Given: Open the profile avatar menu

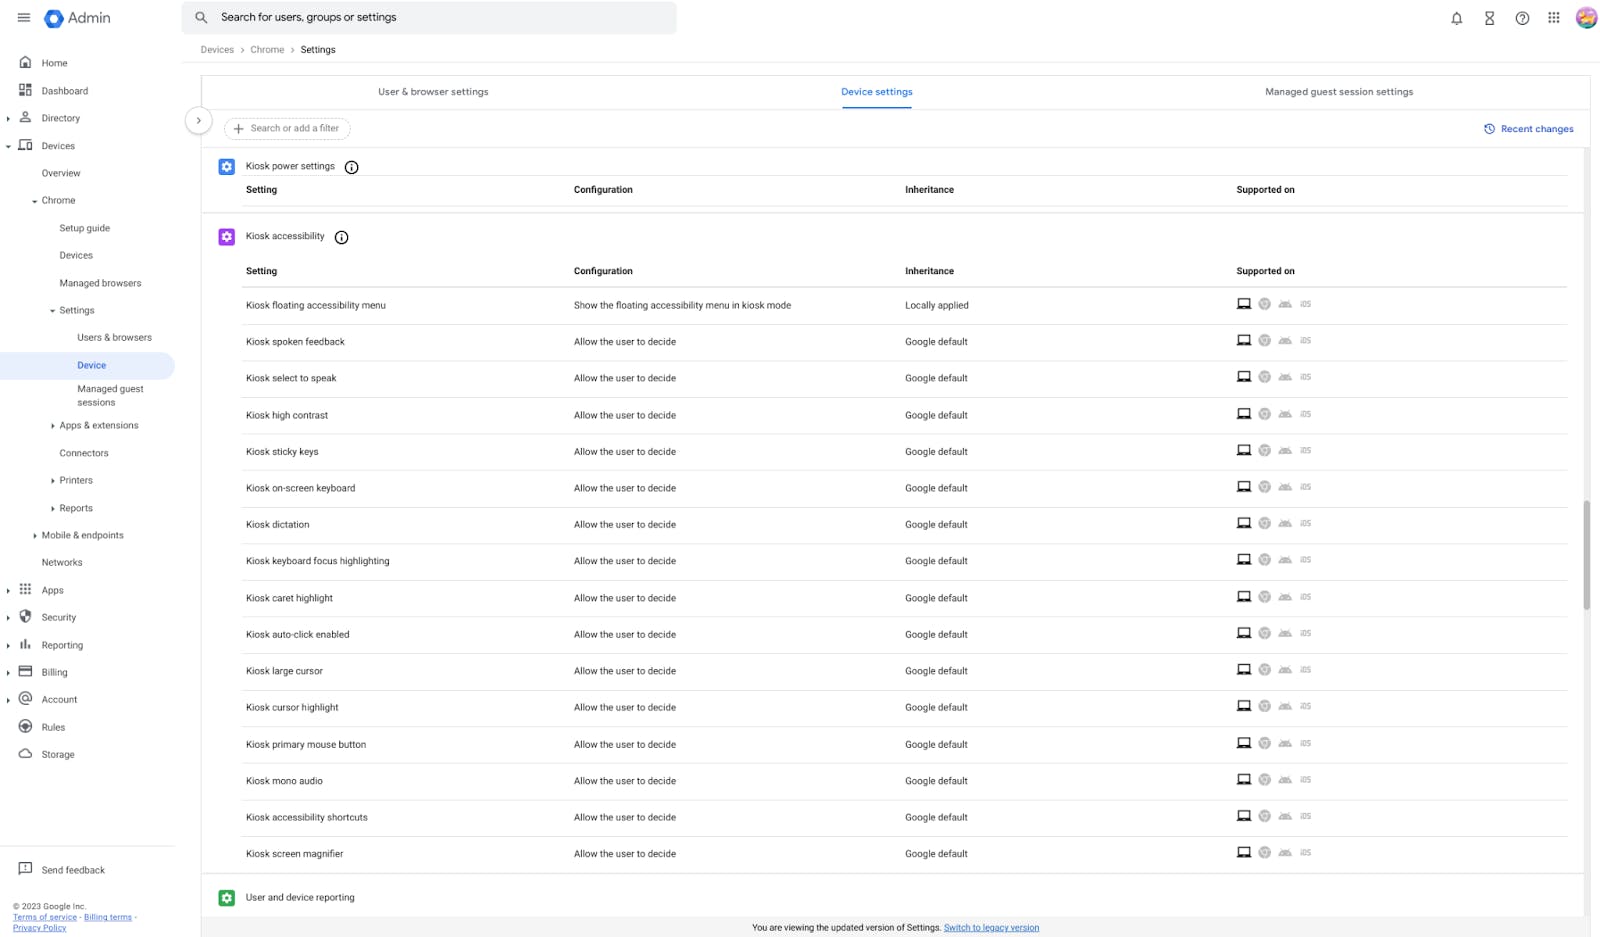Looking at the screenshot, I should click(1585, 17).
